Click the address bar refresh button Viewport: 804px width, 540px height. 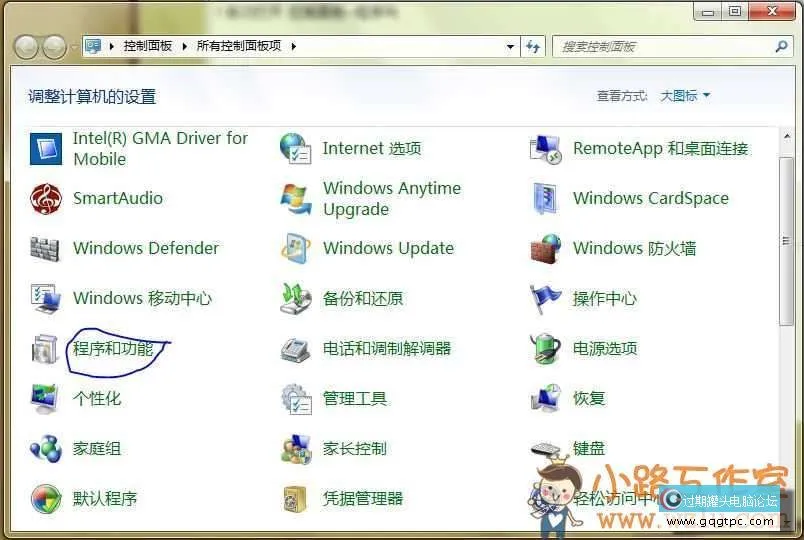click(533, 47)
